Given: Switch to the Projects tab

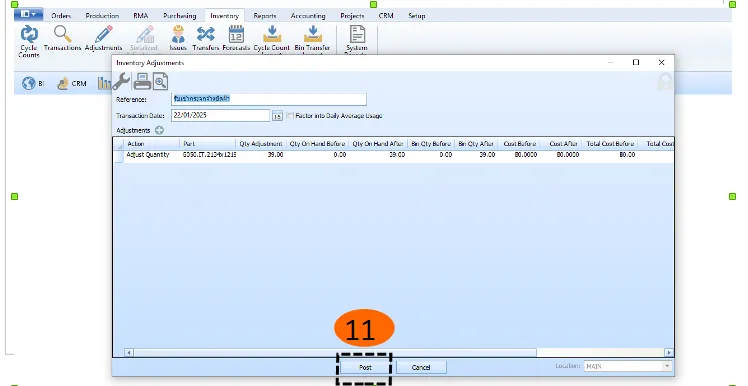Looking at the screenshot, I should (x=352, y=16).
